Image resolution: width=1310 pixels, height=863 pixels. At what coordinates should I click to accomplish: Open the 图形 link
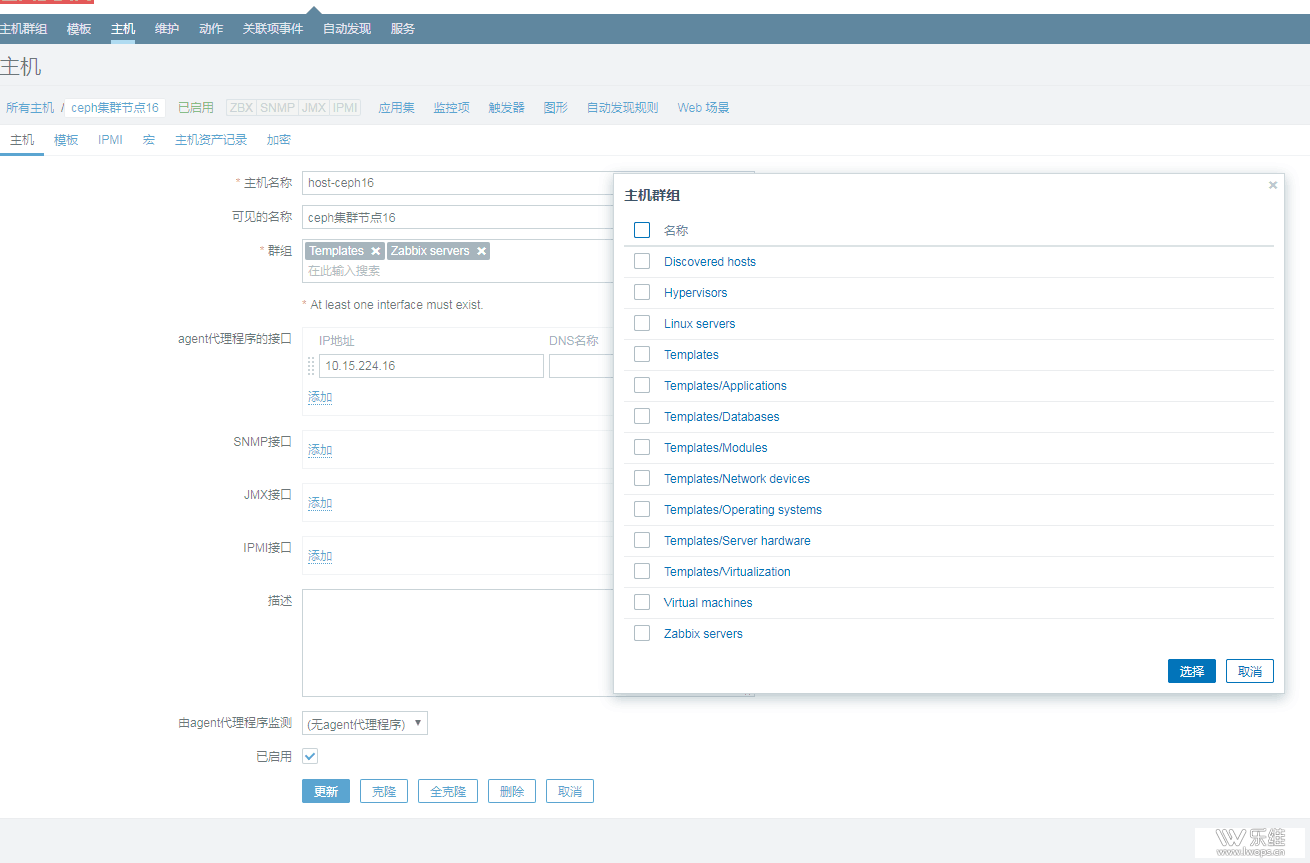(555, 107)
